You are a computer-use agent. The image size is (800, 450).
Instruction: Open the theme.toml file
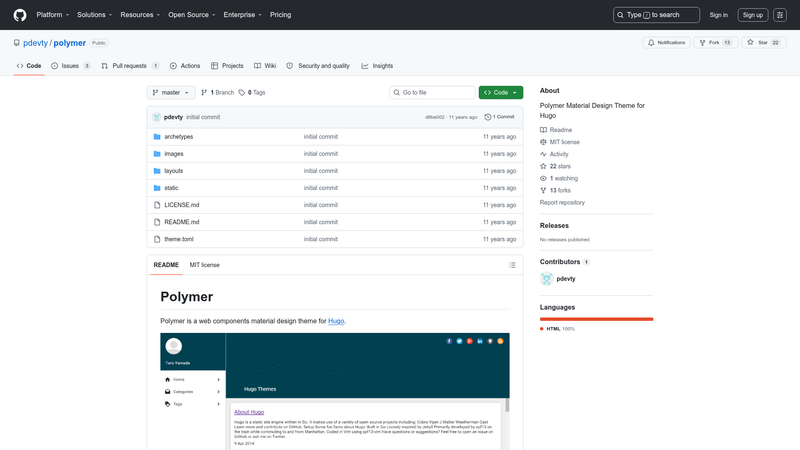pyautogui.click(x=179, y=239)
